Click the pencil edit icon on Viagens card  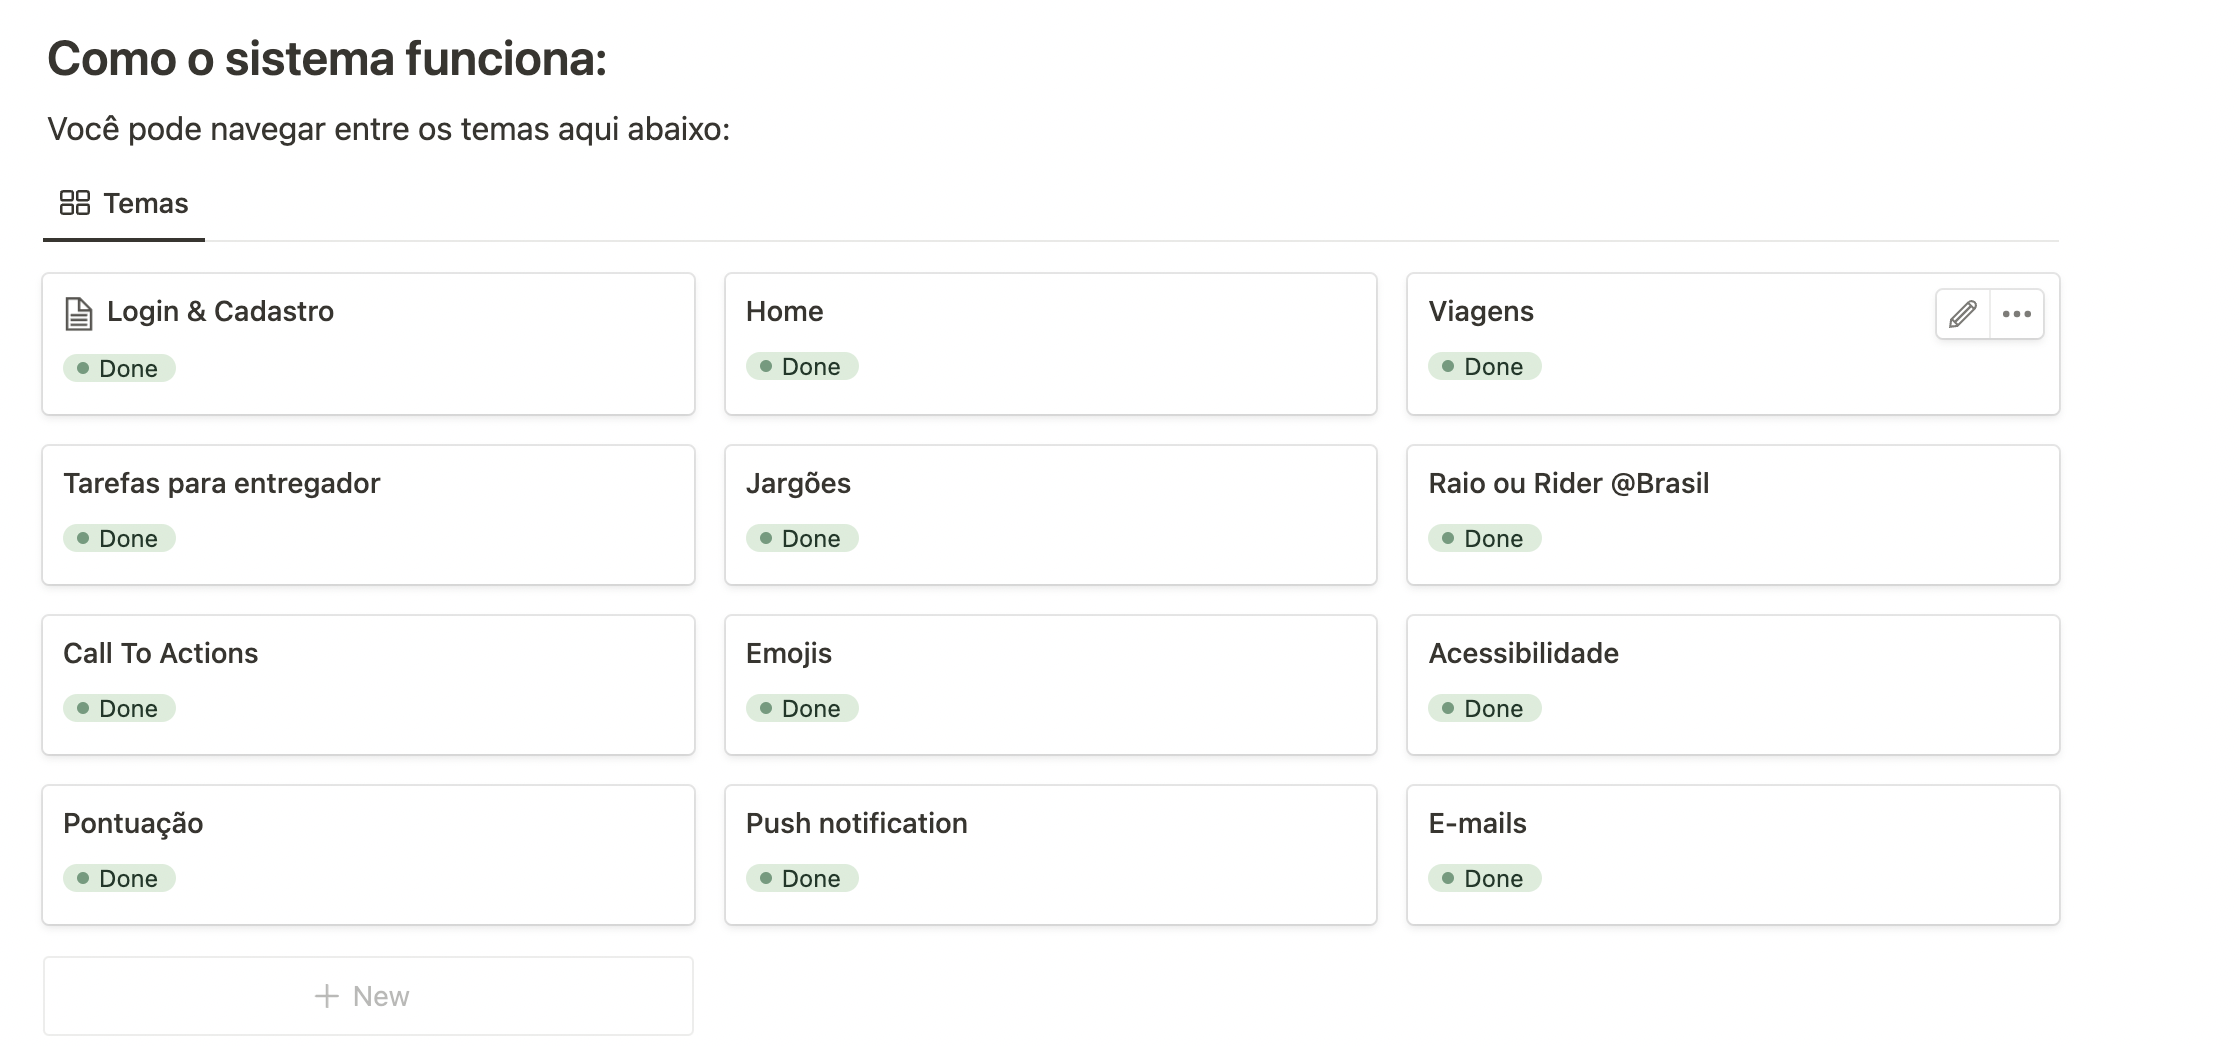point(1962,314)
